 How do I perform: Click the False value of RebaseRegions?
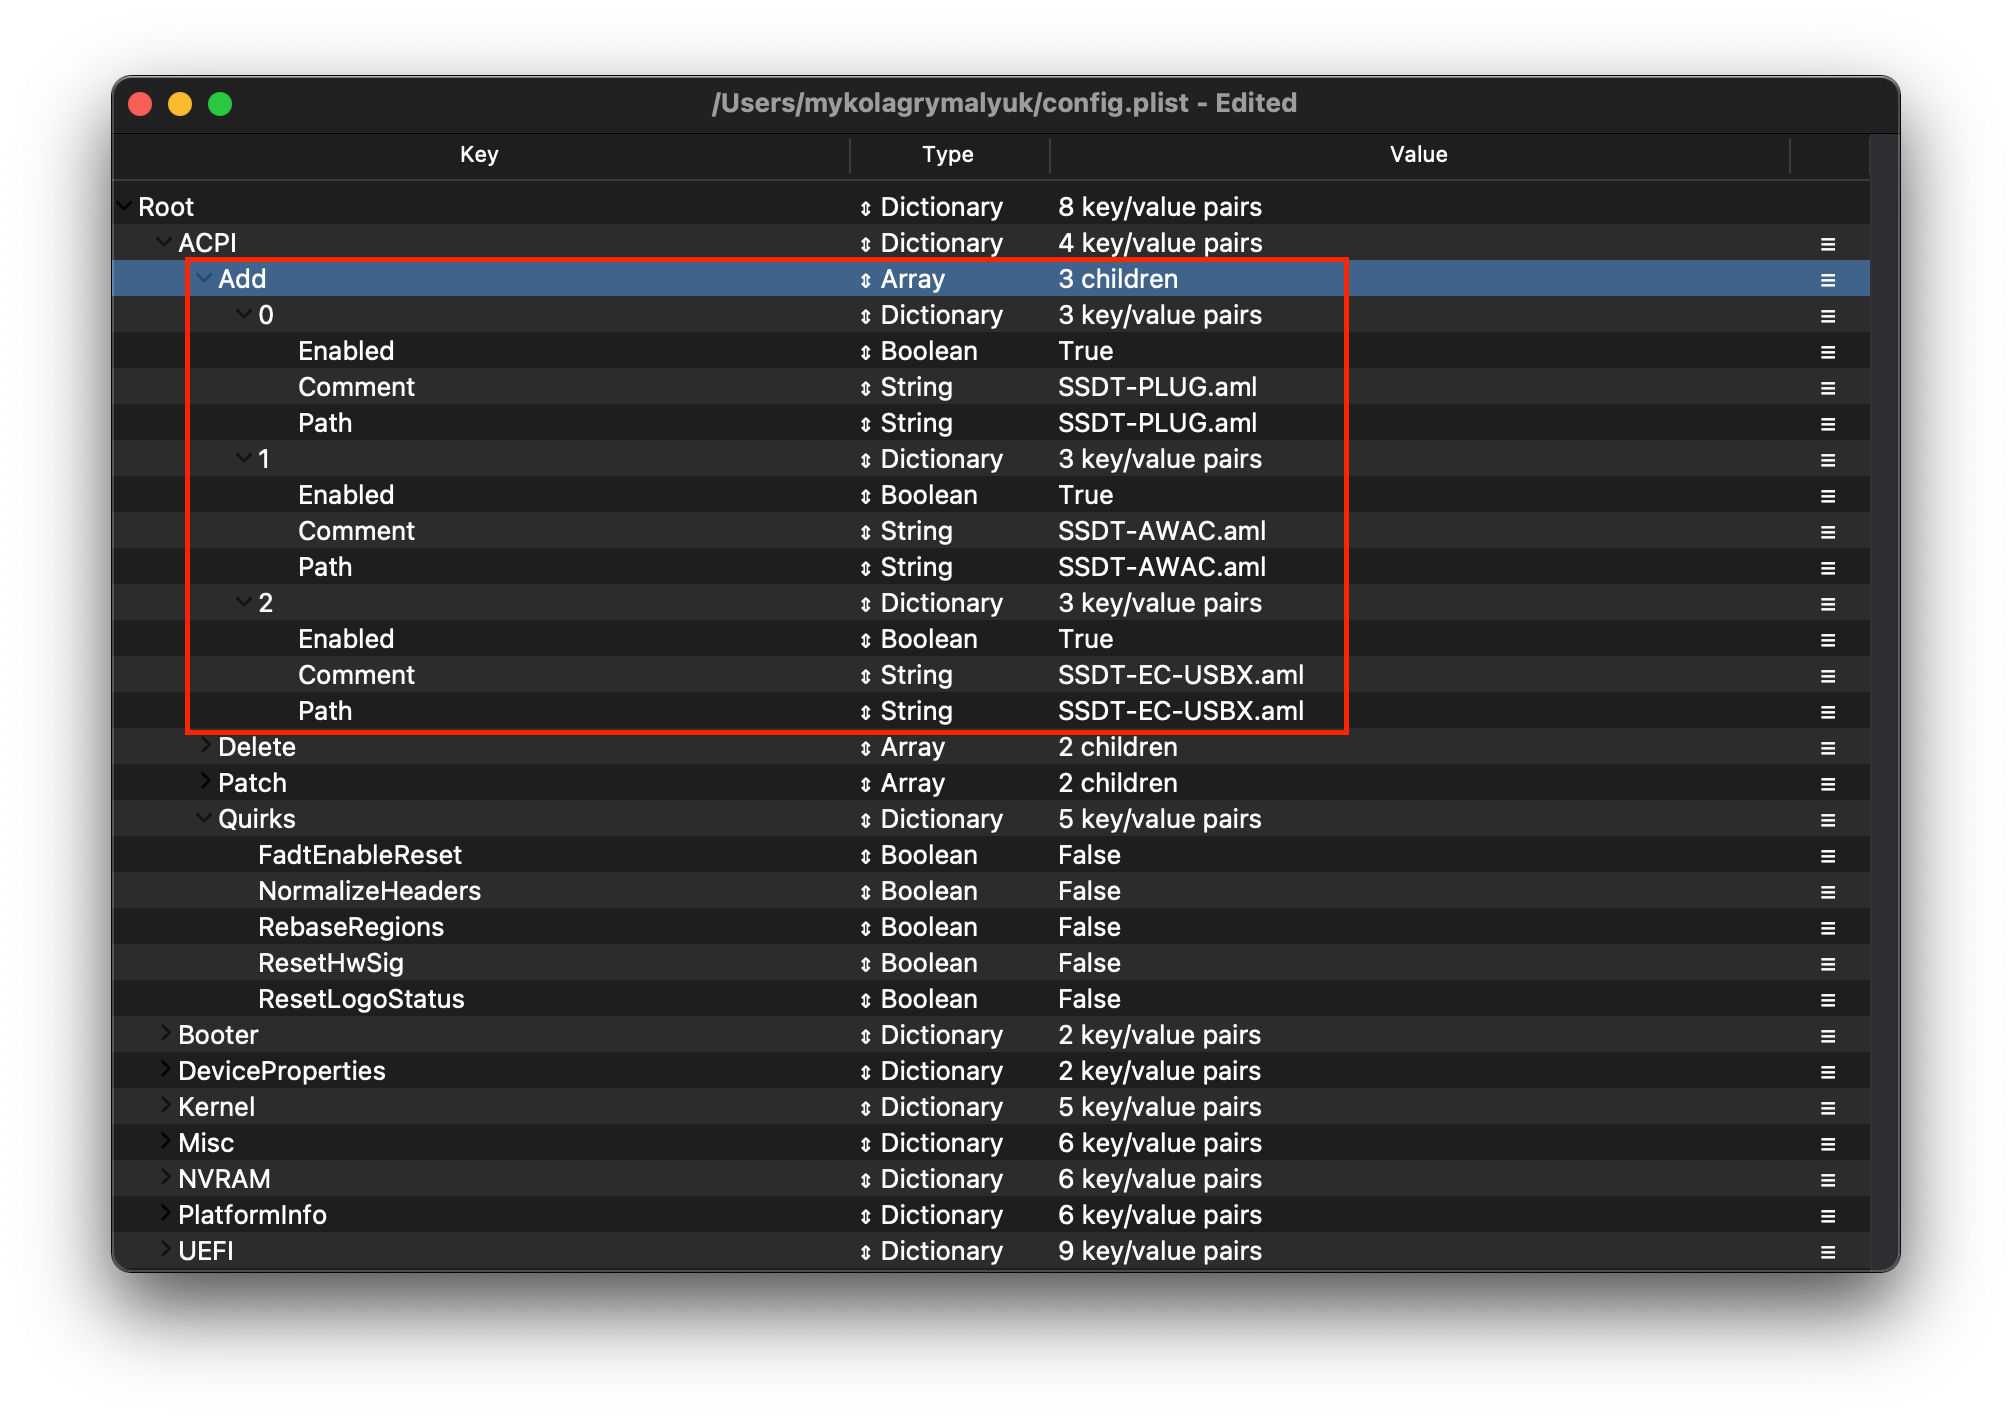[x=1089, y=927]
